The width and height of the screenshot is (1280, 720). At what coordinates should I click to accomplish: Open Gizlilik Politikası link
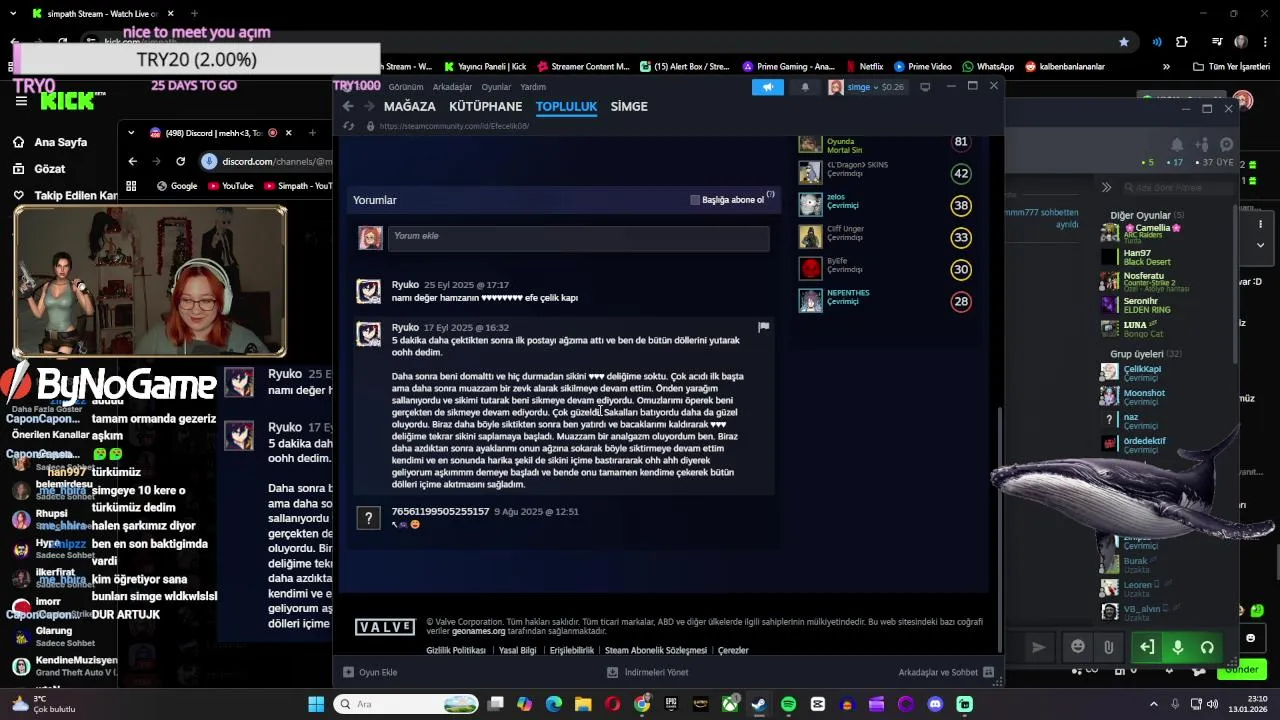(456, 650)
